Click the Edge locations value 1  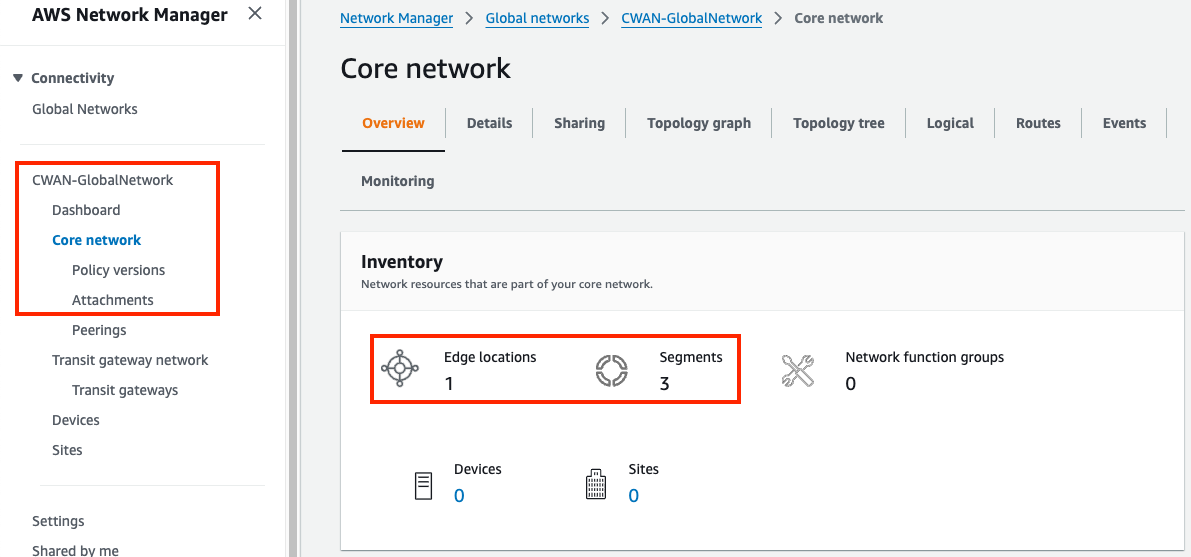coord(449,384)
